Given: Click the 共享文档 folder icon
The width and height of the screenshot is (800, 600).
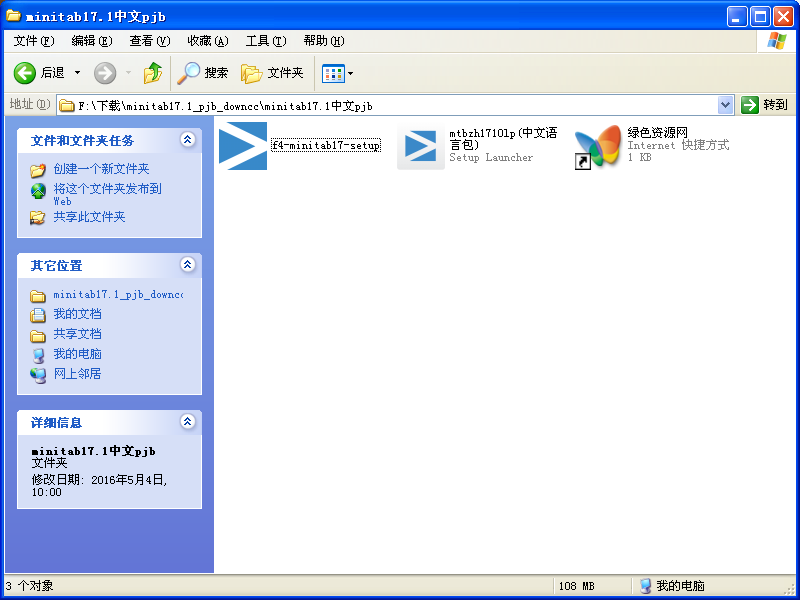Looking at the screenshot, I should click(x=38, y=336).
